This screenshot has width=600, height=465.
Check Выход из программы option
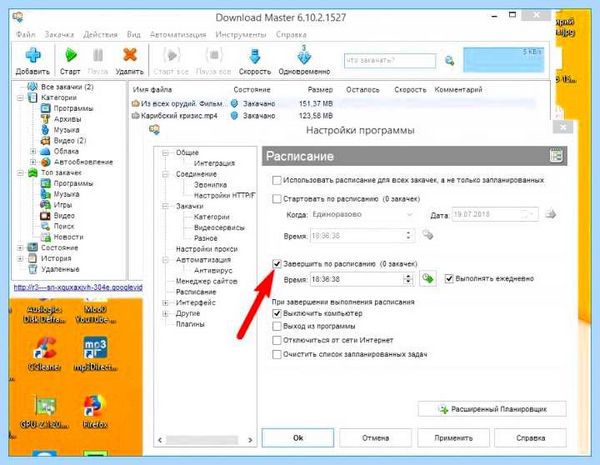click(277, 326)
